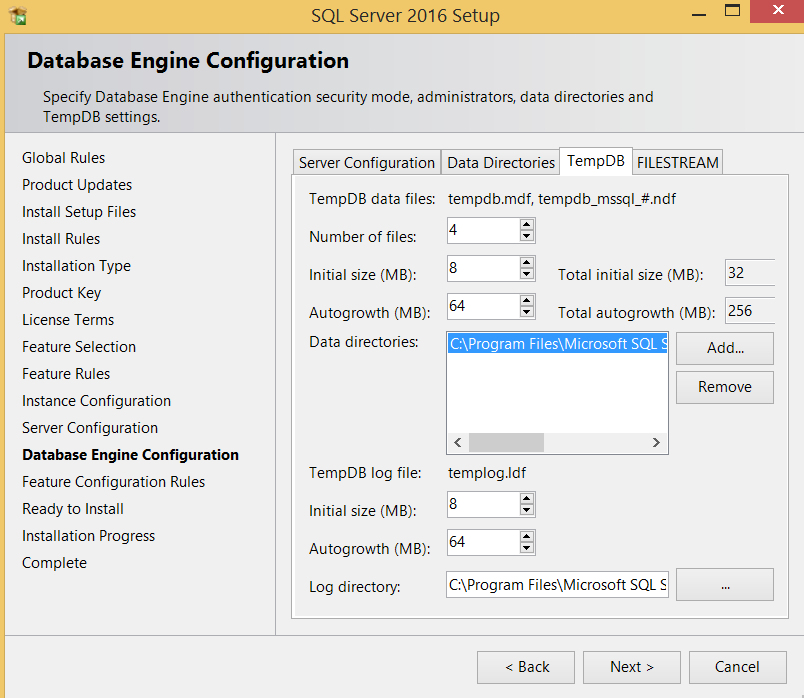Increase TempDB log Initial size spinner

(x=527, y=498)
